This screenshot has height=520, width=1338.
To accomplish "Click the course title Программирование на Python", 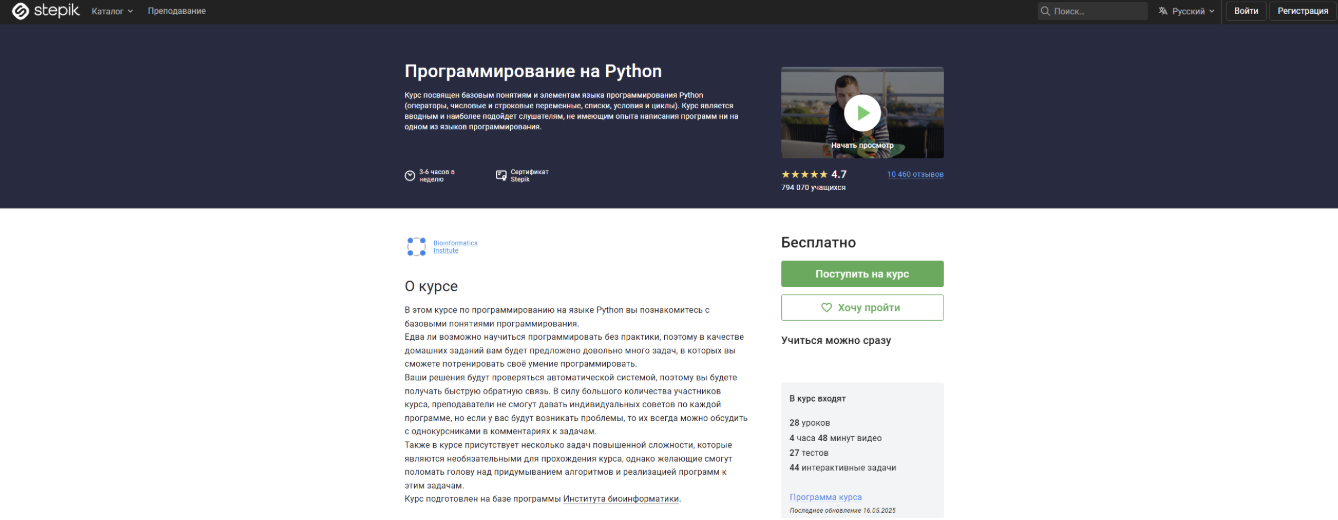I will (x=533, y=71).
